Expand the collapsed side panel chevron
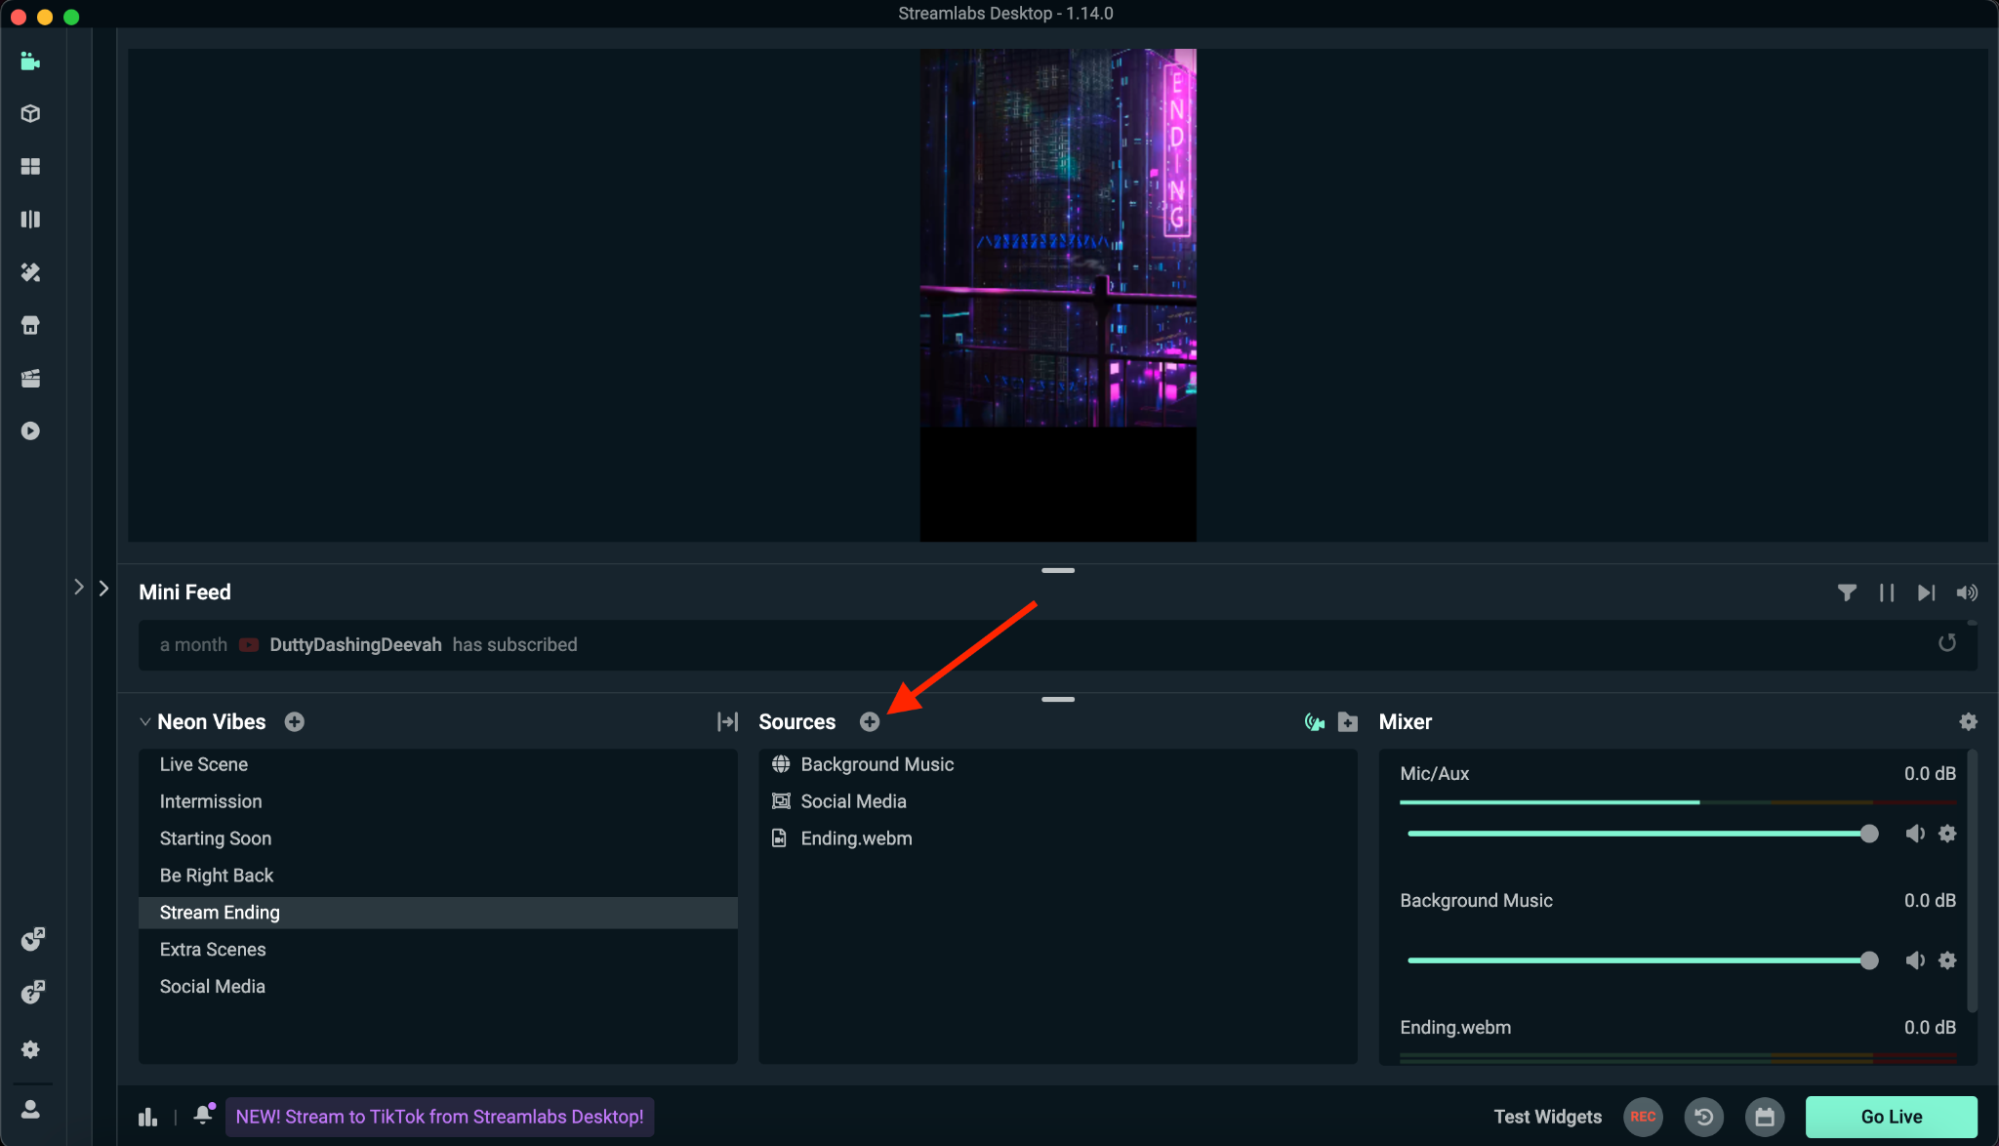The width and height of the screenshot is (1999, 1146). pos(103,588)
